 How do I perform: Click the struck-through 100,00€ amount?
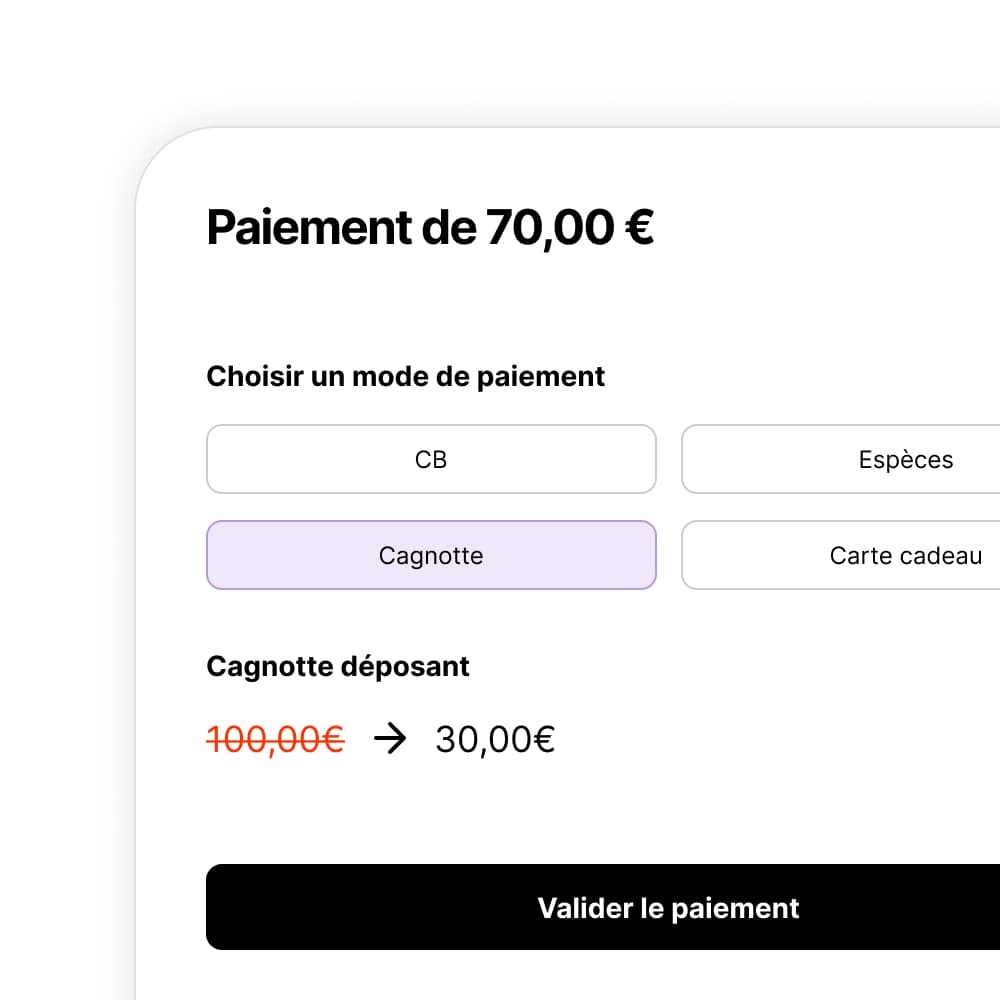pos(276,739)
